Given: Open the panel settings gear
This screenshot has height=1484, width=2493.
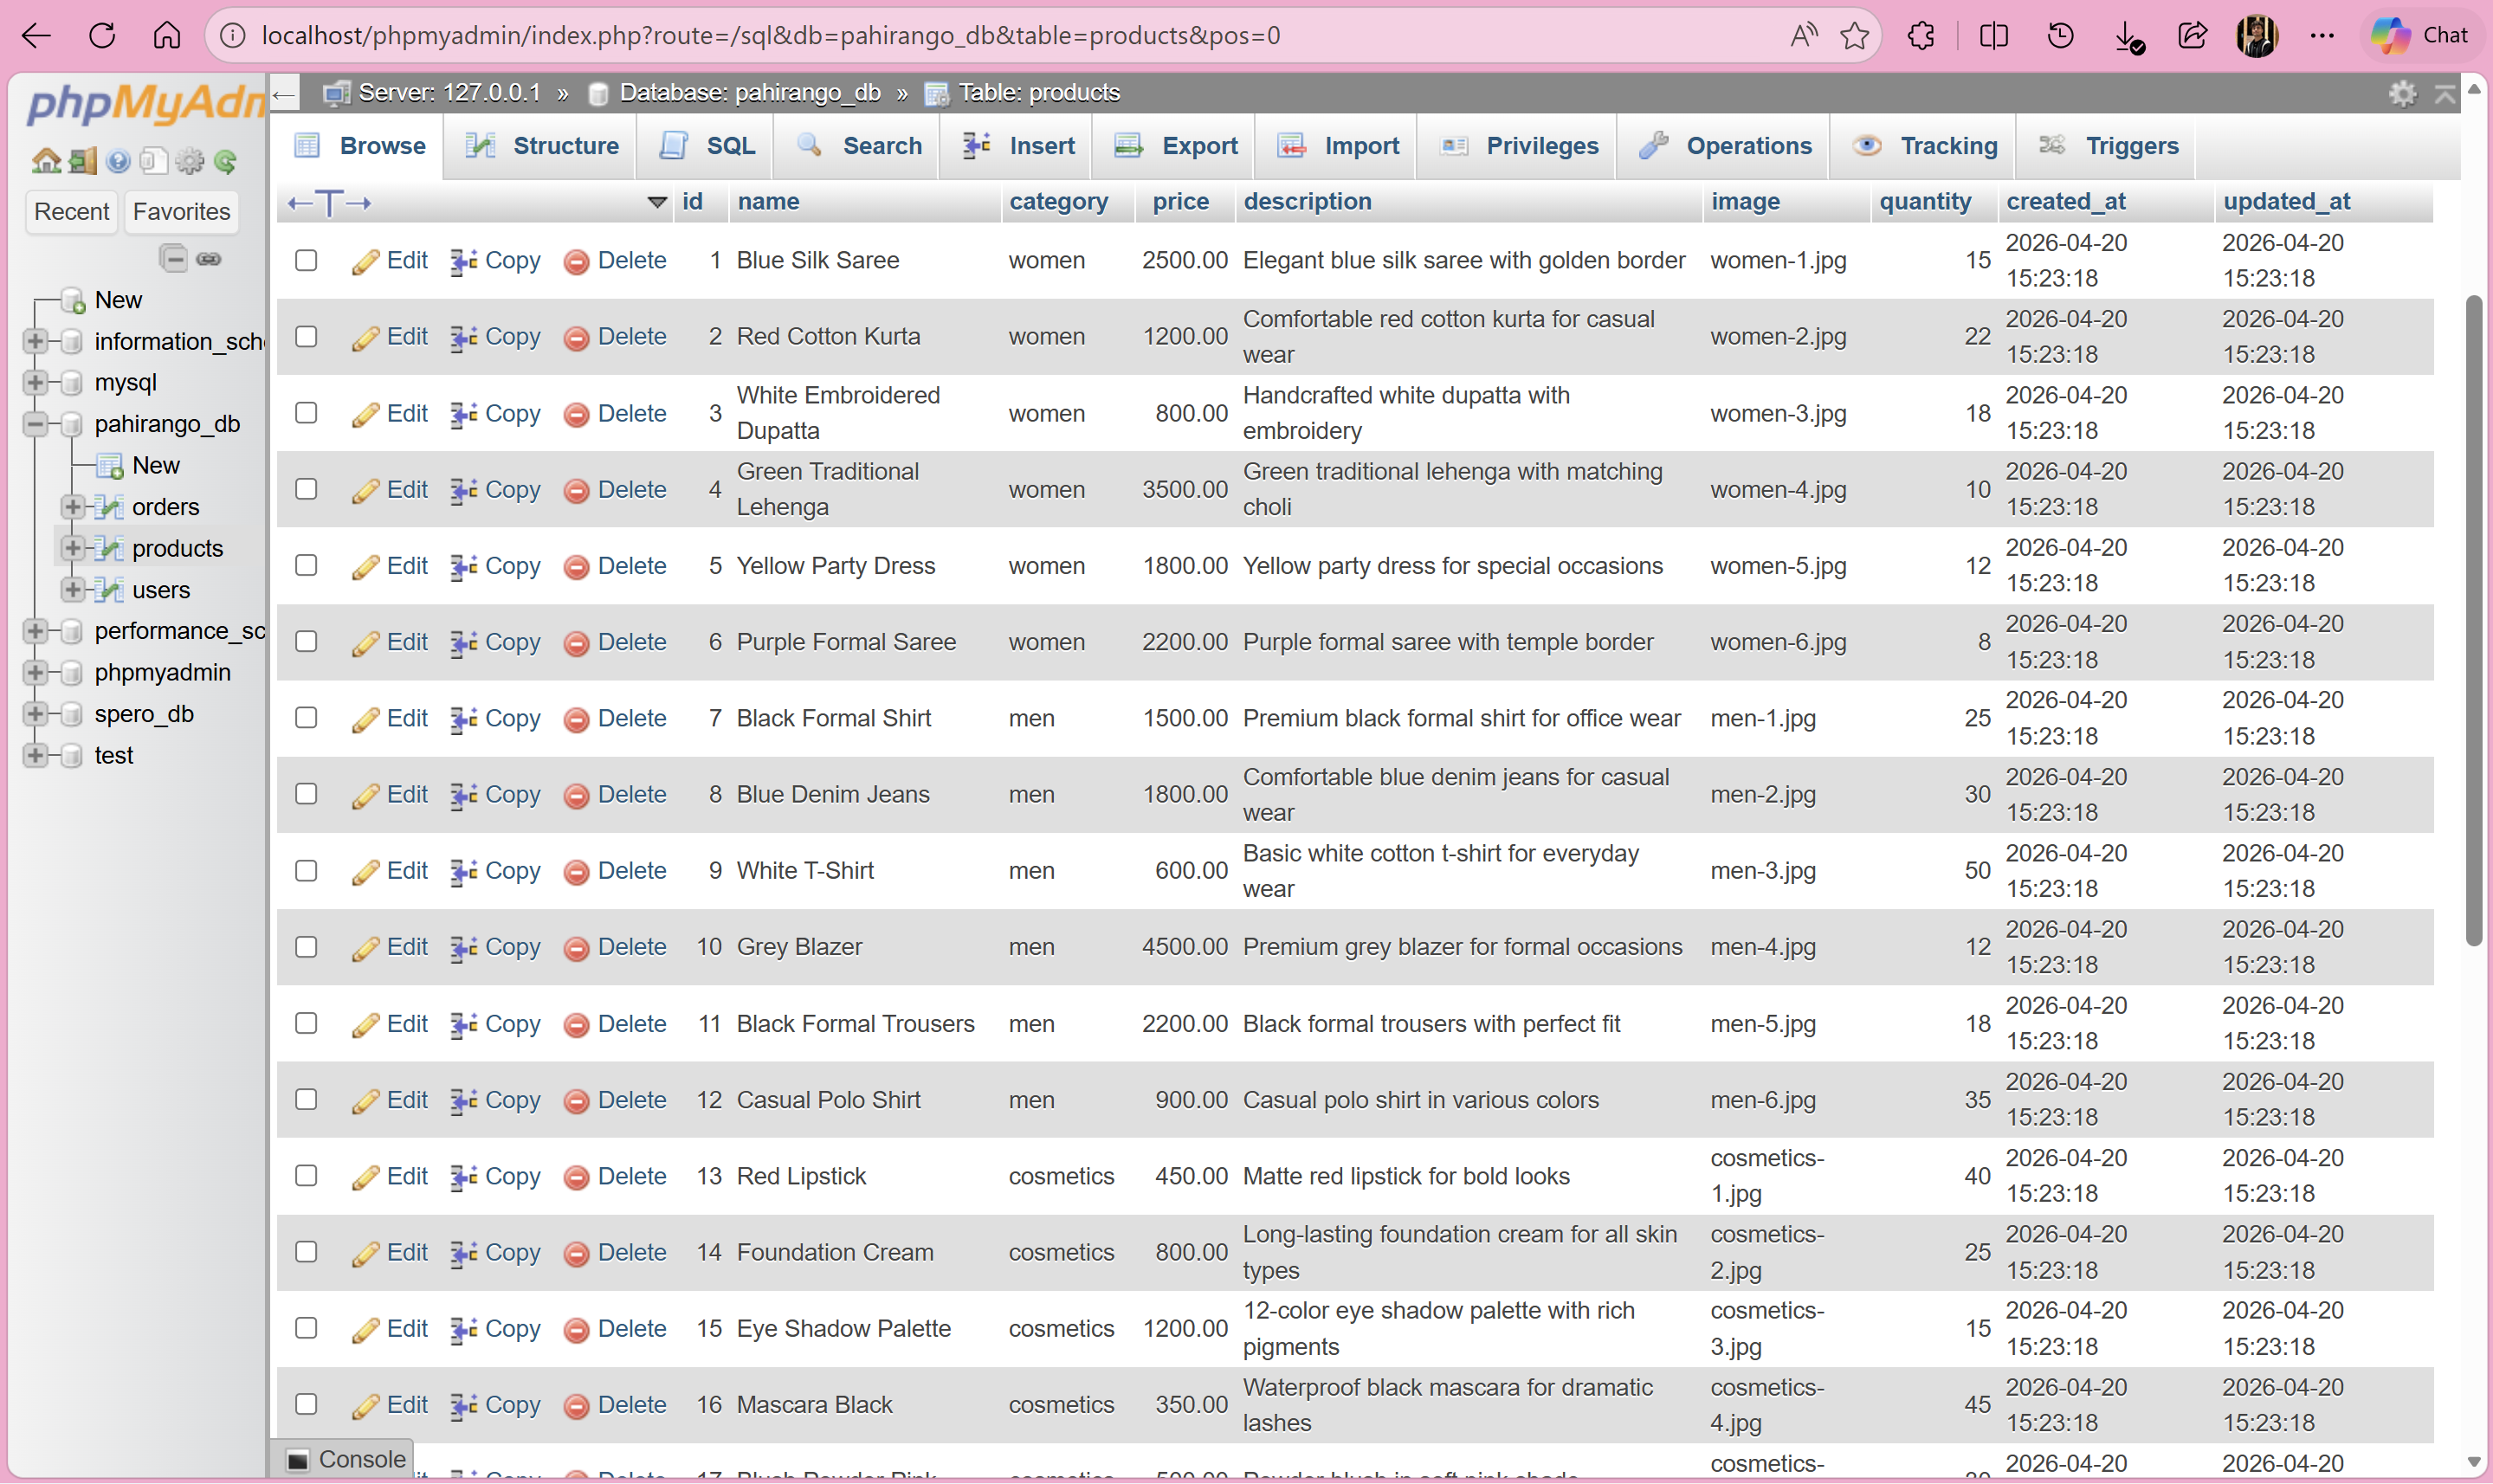Looking at the screenshot, I should pos(190,160).
